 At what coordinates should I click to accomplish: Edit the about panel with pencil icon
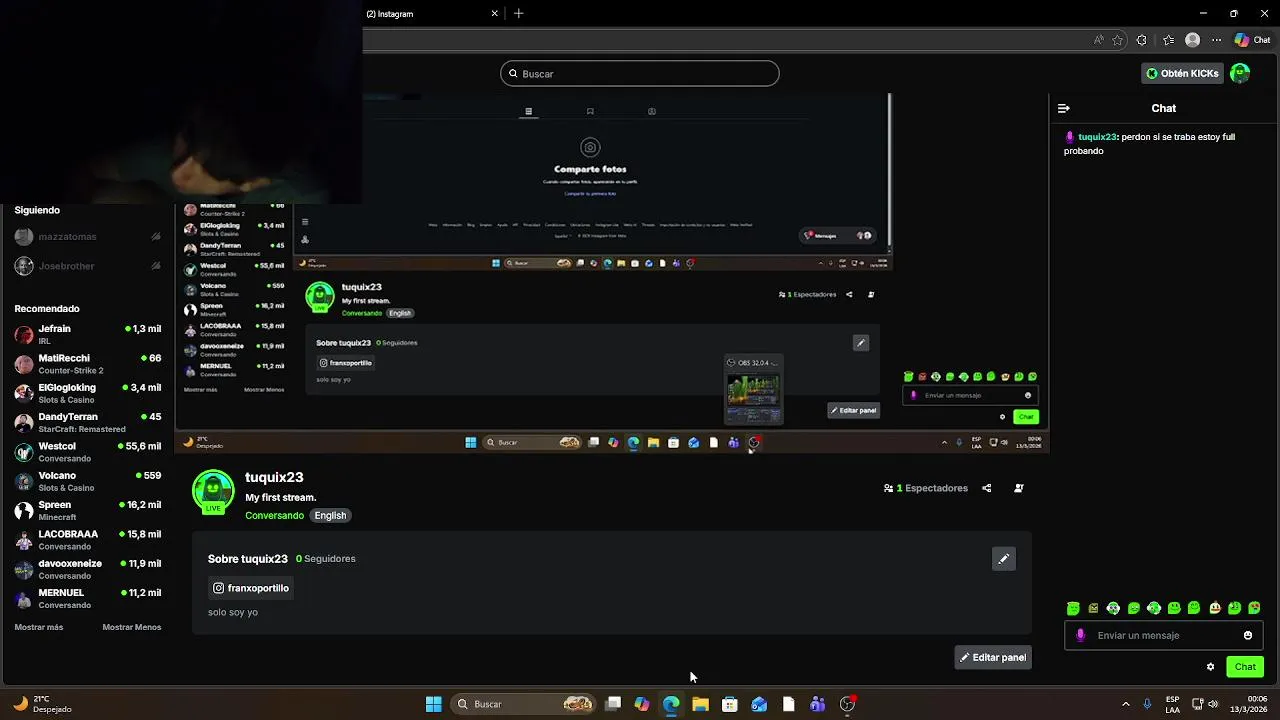tap(1003, 559)
